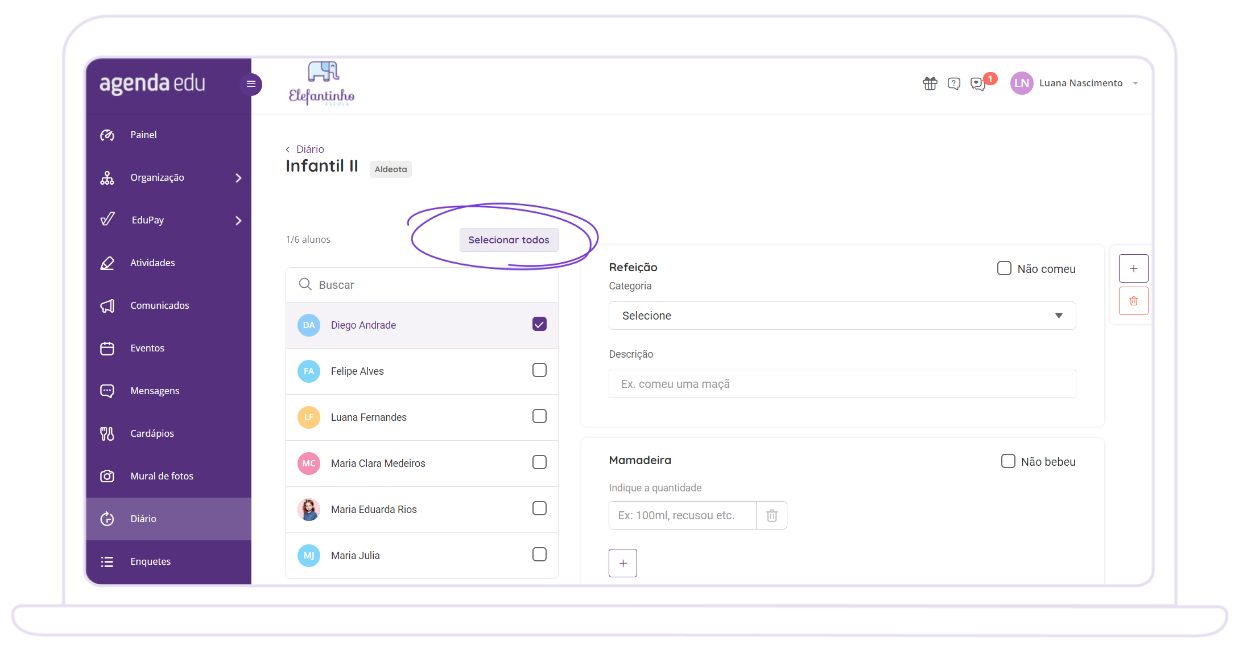The height and width of the screenshot is (653, 1244).
Task: Click the Selecionar todos button
Action: pos(509,240)
